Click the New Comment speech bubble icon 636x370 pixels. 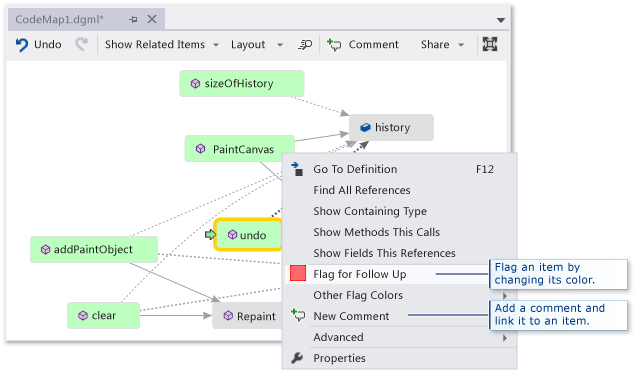pyautogui.click(x=298, y=315)
